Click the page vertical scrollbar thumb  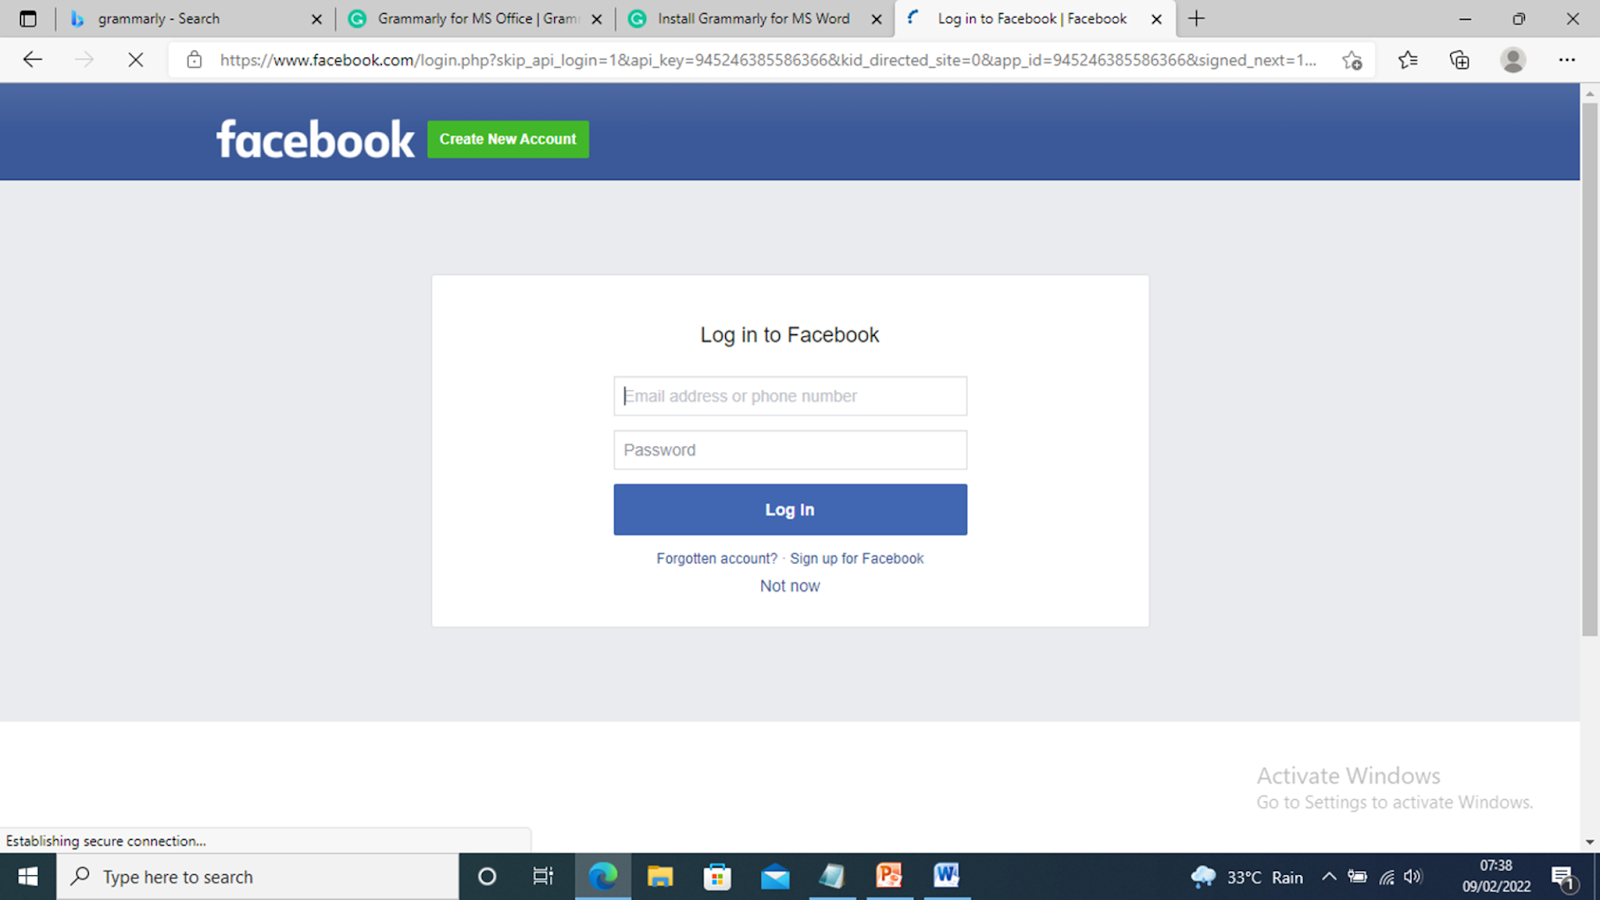point(1590,369)
